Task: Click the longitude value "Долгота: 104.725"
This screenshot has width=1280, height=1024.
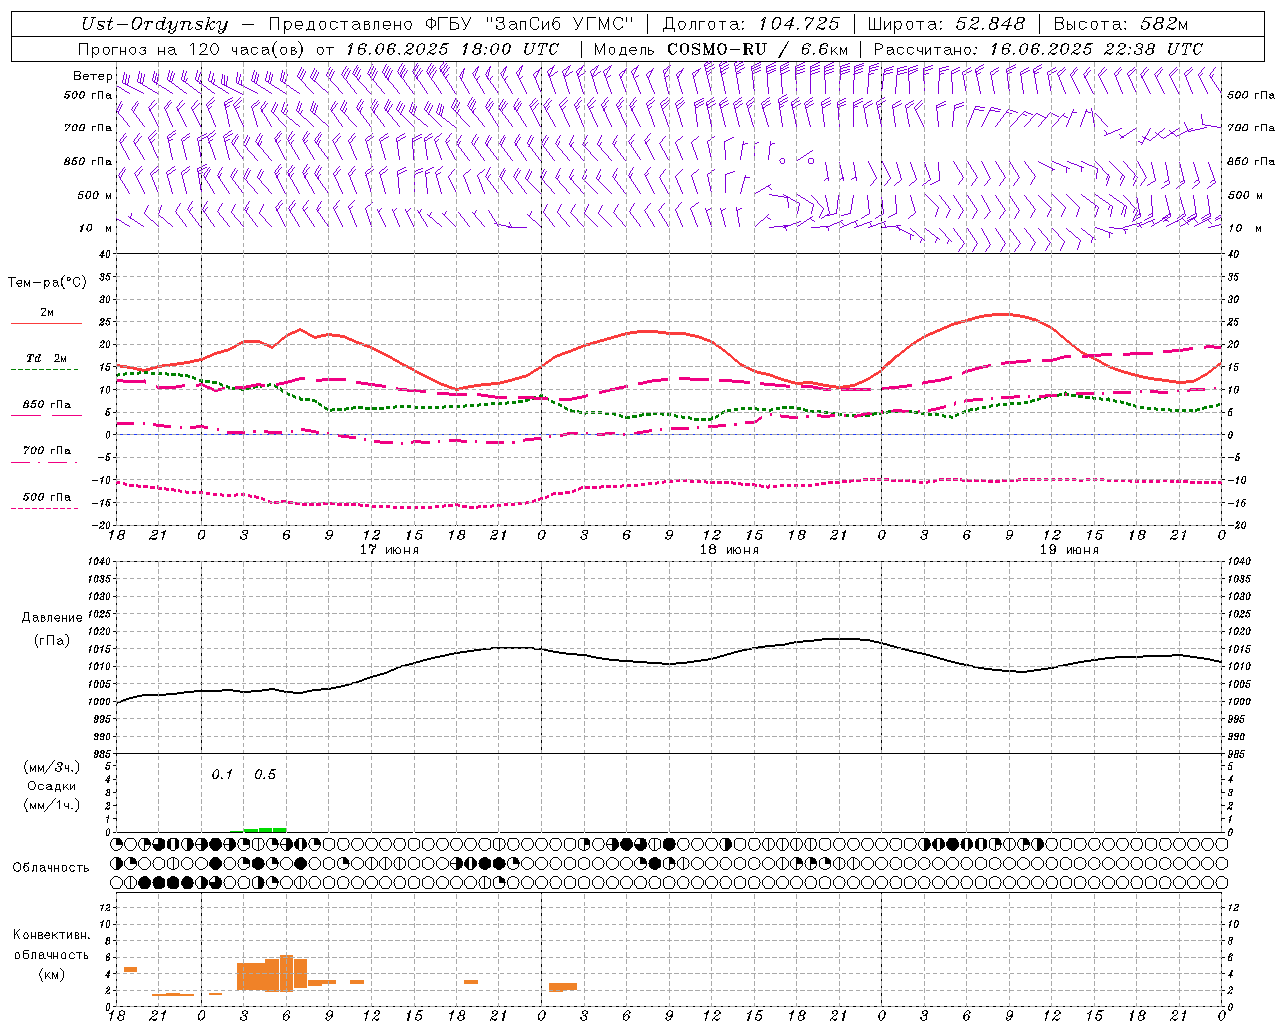Action: click(752, 25)
